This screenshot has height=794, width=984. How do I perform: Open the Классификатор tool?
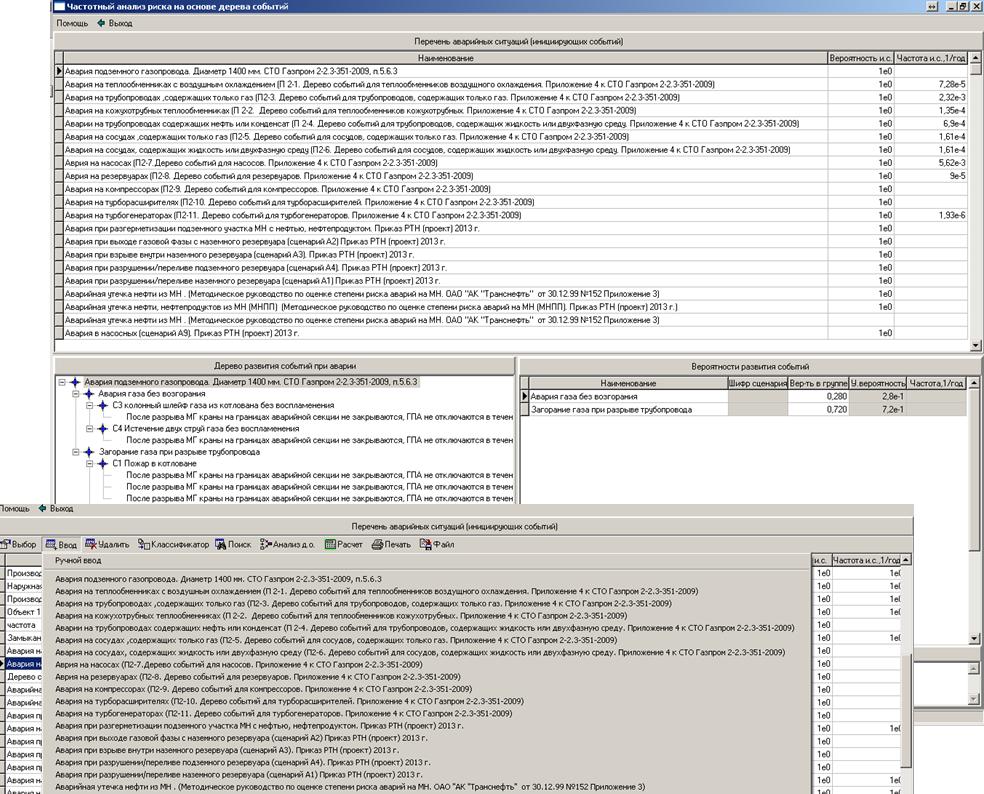pyautogui.click(x=174, y=545)
